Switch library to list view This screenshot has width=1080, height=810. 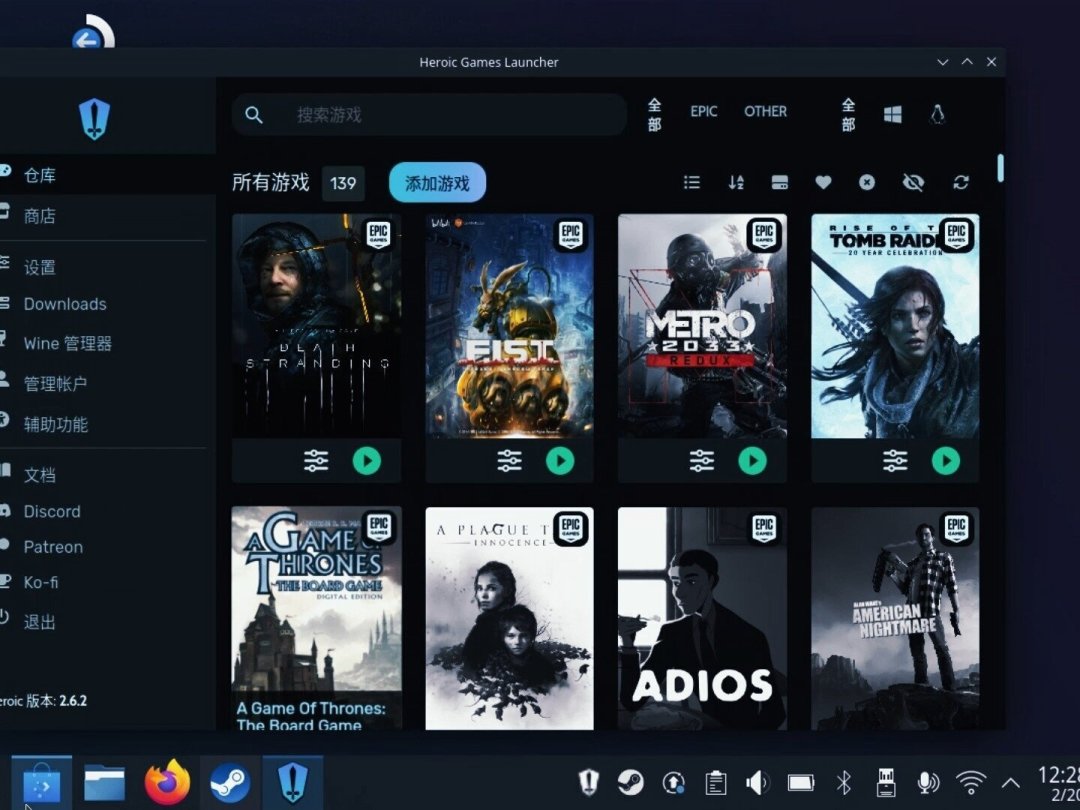click(692, 182)
